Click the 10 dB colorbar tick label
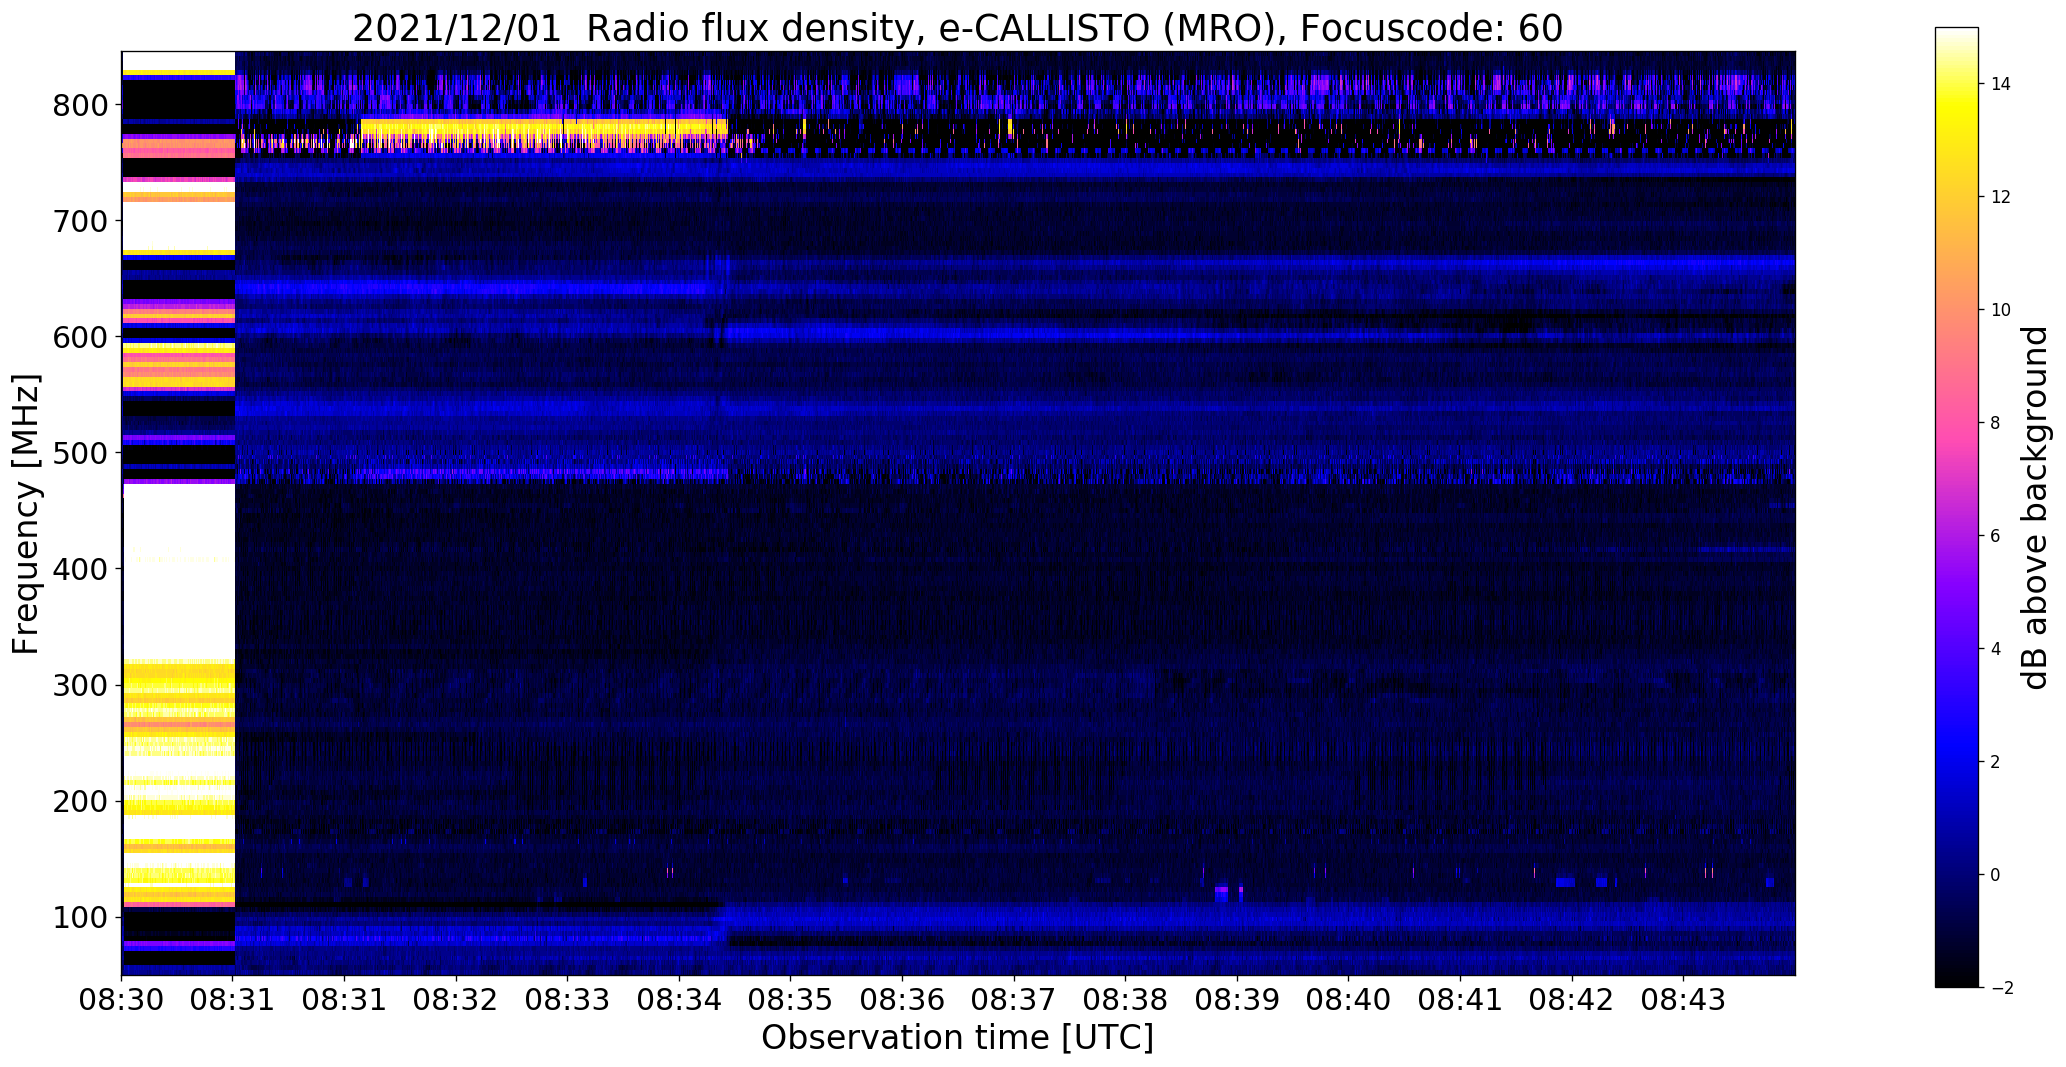The height and width of the screenshot is (1067, 2066). coord(2000,310)
